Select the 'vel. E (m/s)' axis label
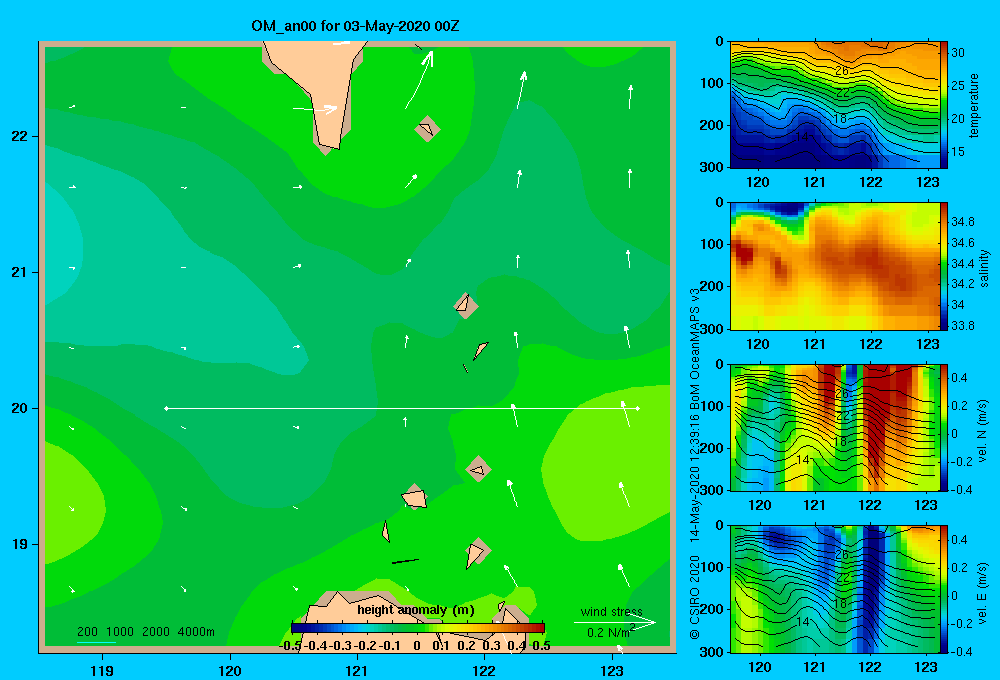 coord(982,592)
